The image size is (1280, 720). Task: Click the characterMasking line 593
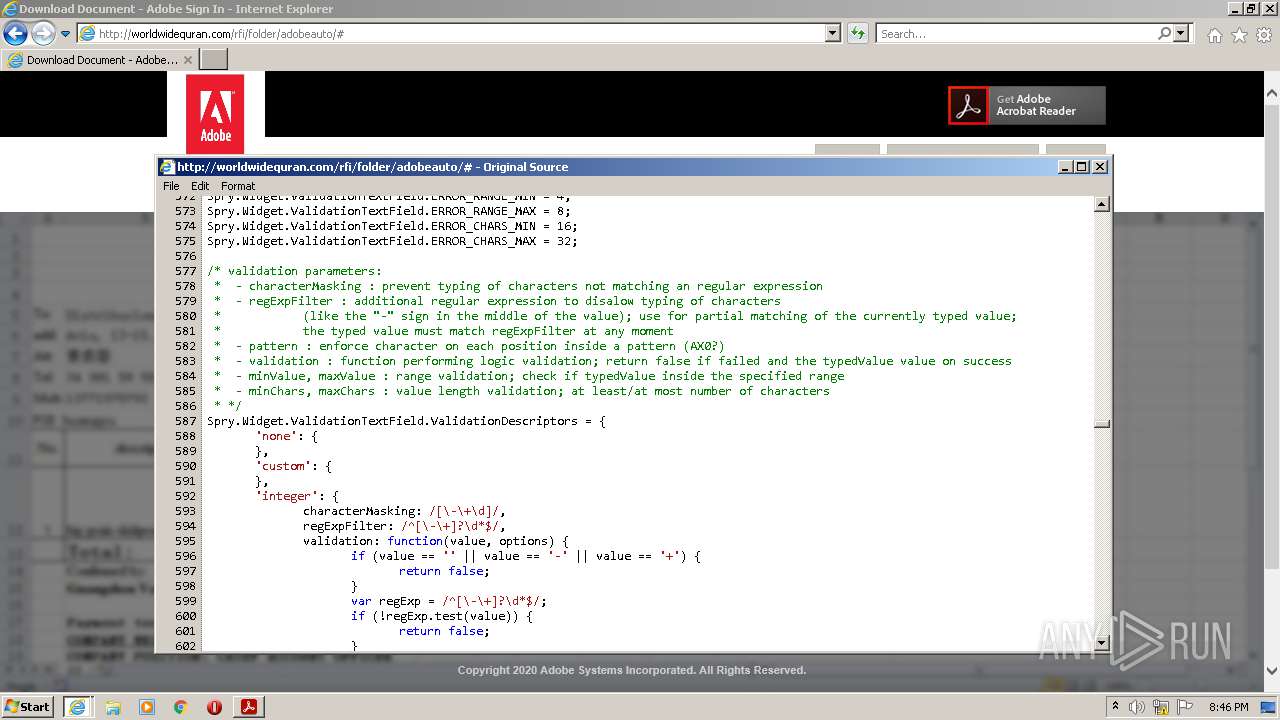404,511
